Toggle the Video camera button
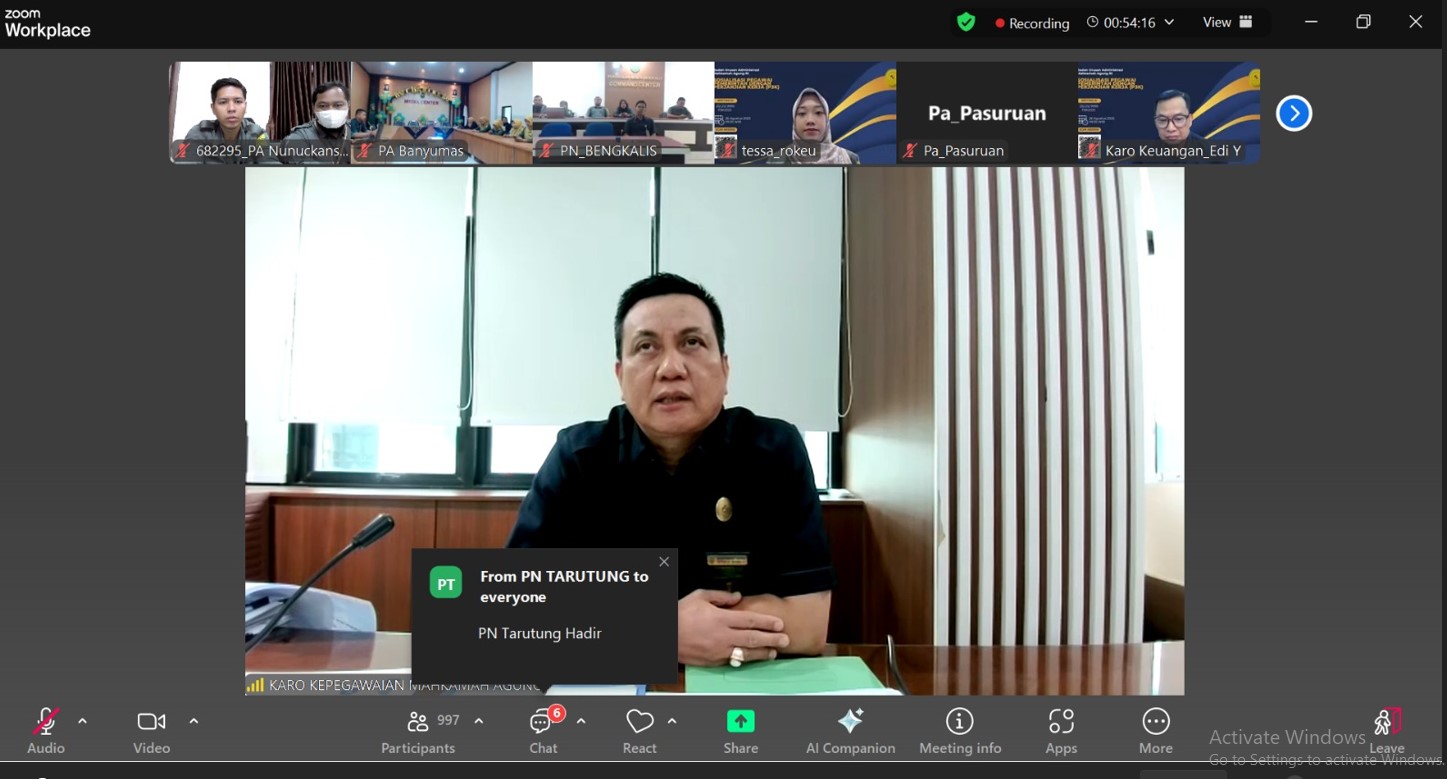The image size is (1447, 779). (x=151, y=722)
